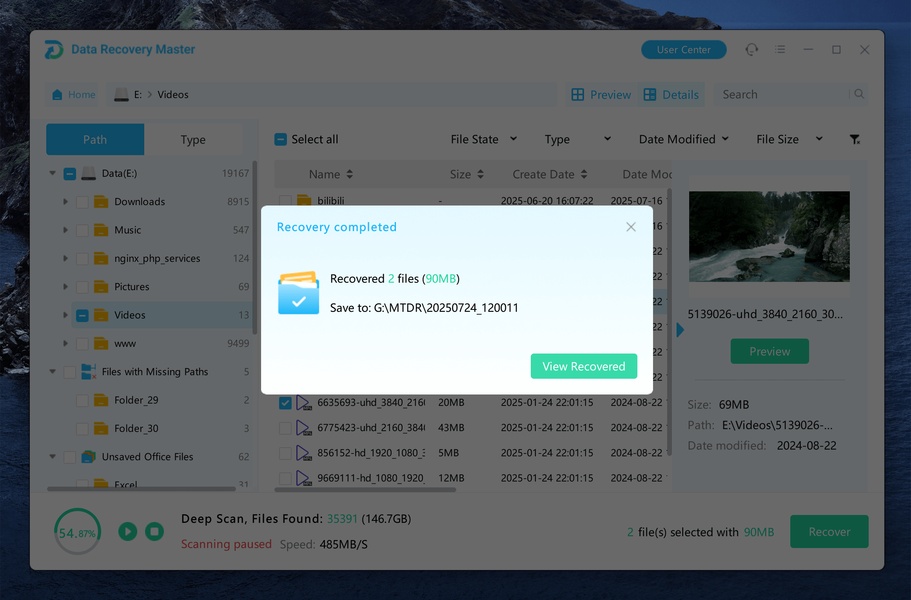Screen dimensions: 911x600
Task: Resume scanning with the play button
Action: pos(127,532)
